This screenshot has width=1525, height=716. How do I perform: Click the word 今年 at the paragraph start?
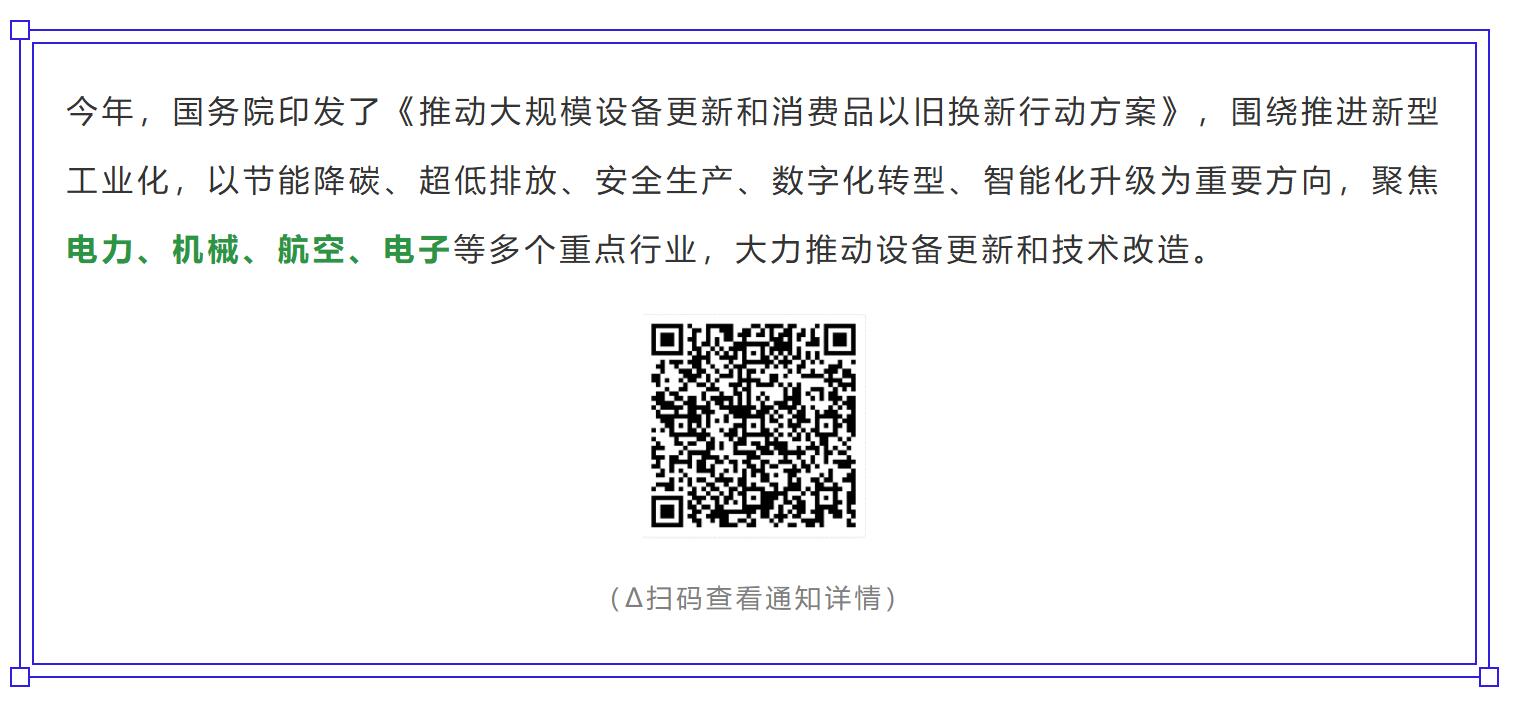101,111
